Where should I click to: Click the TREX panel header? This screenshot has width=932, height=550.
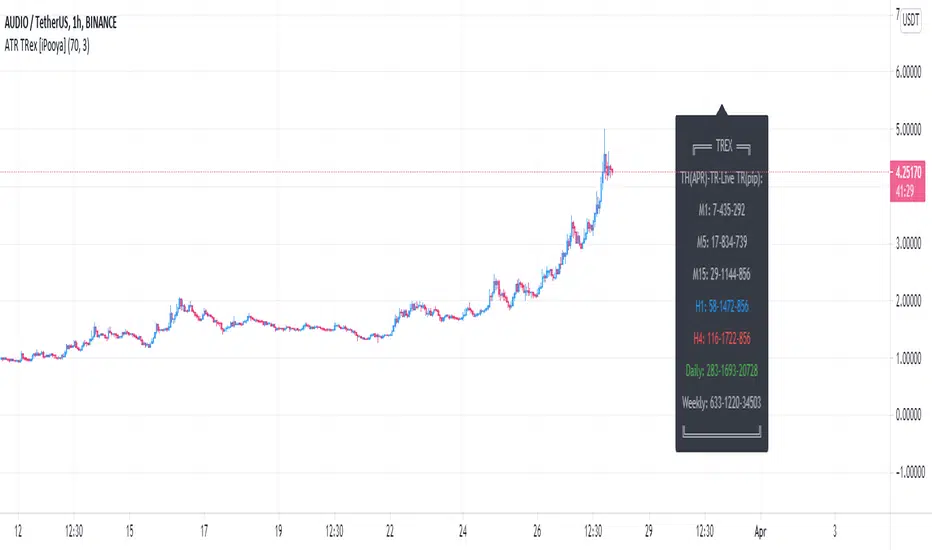click(x=721, y=146)
